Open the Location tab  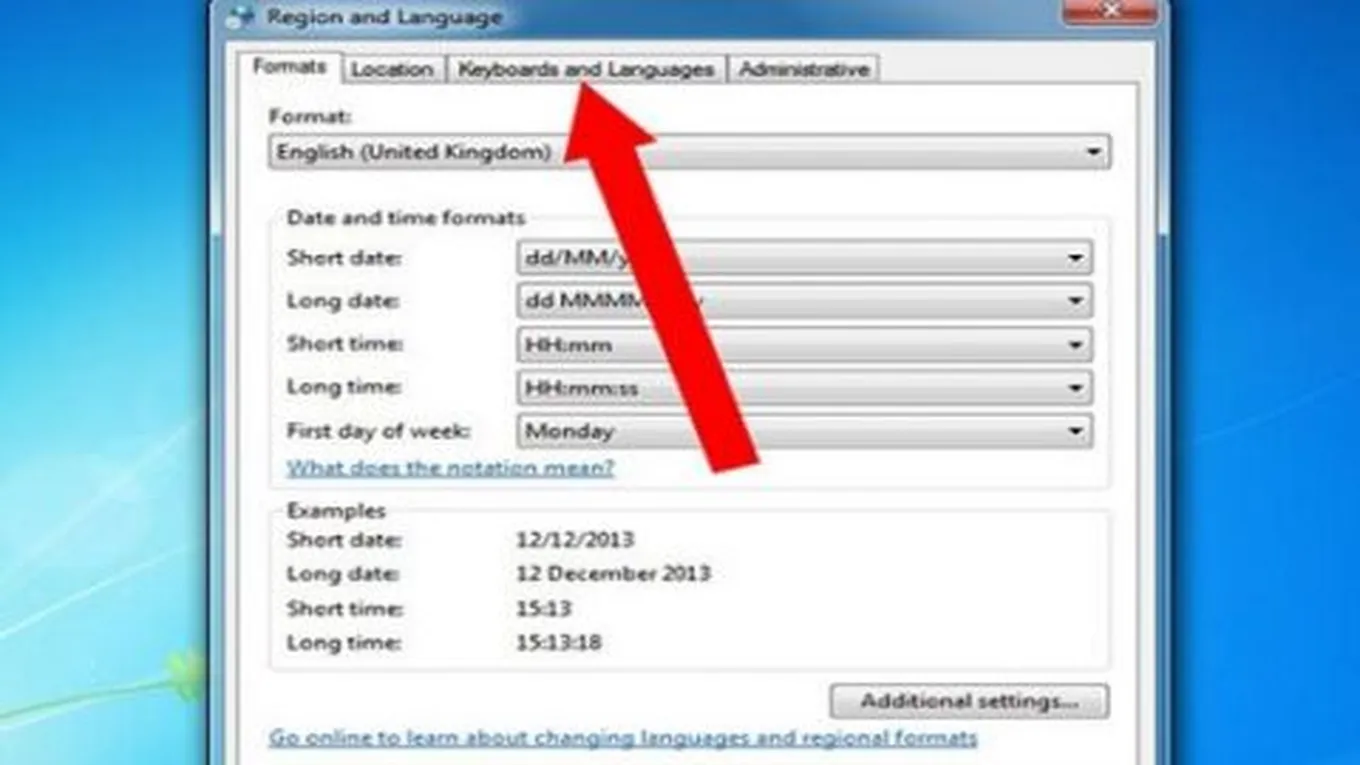[x=392, y=70]
